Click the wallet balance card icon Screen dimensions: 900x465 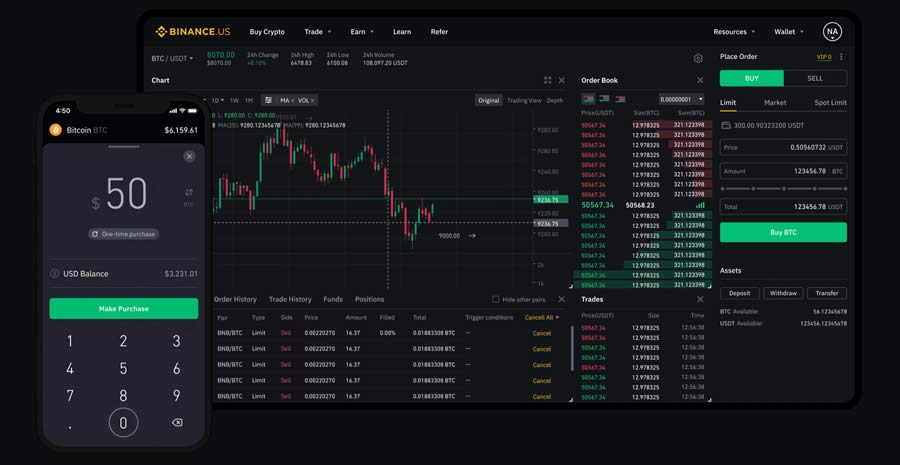point(726,125)
